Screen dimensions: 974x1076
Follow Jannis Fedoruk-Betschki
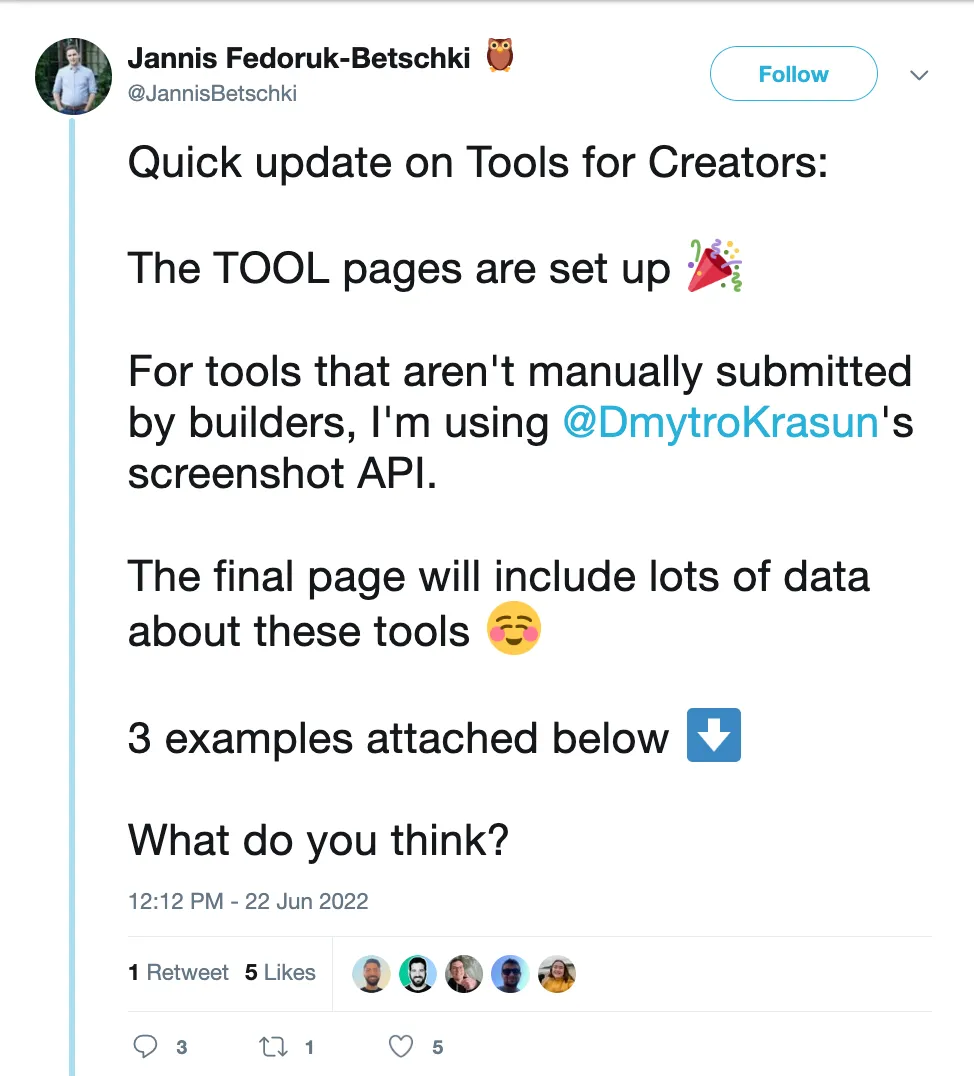[793, 74]
